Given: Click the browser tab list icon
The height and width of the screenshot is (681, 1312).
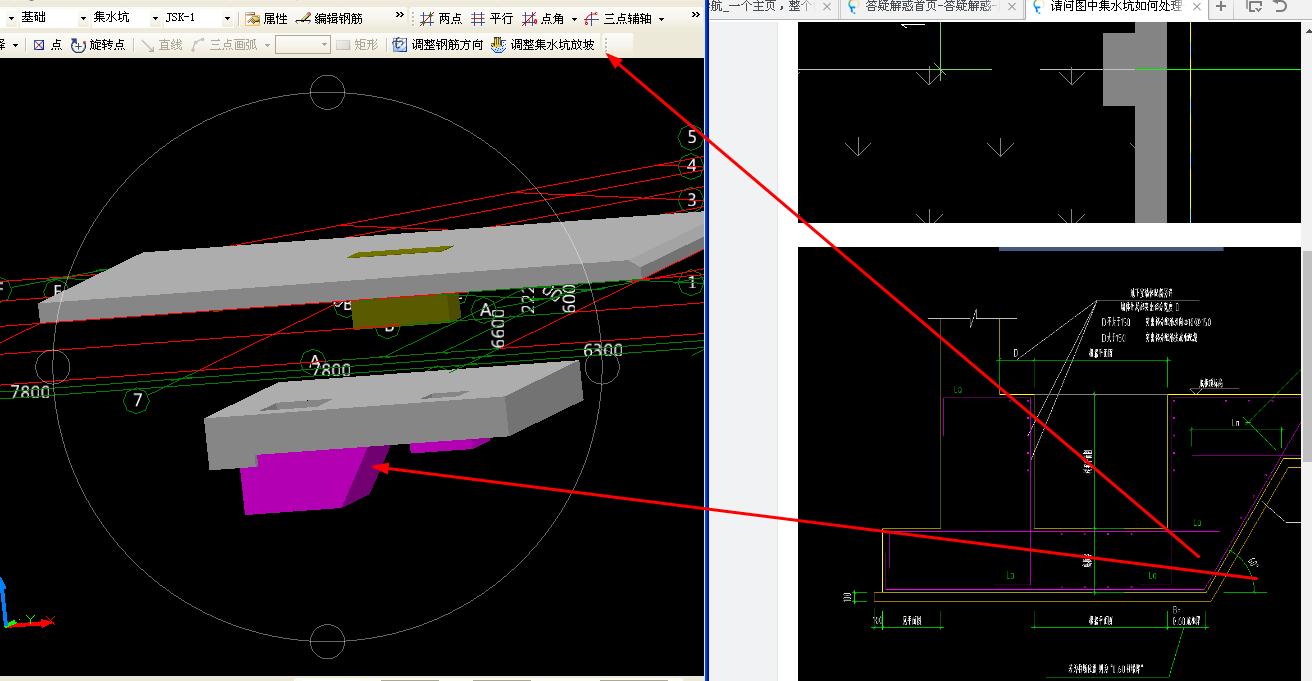Looking at the screenshot, I should coord(1254,7).
